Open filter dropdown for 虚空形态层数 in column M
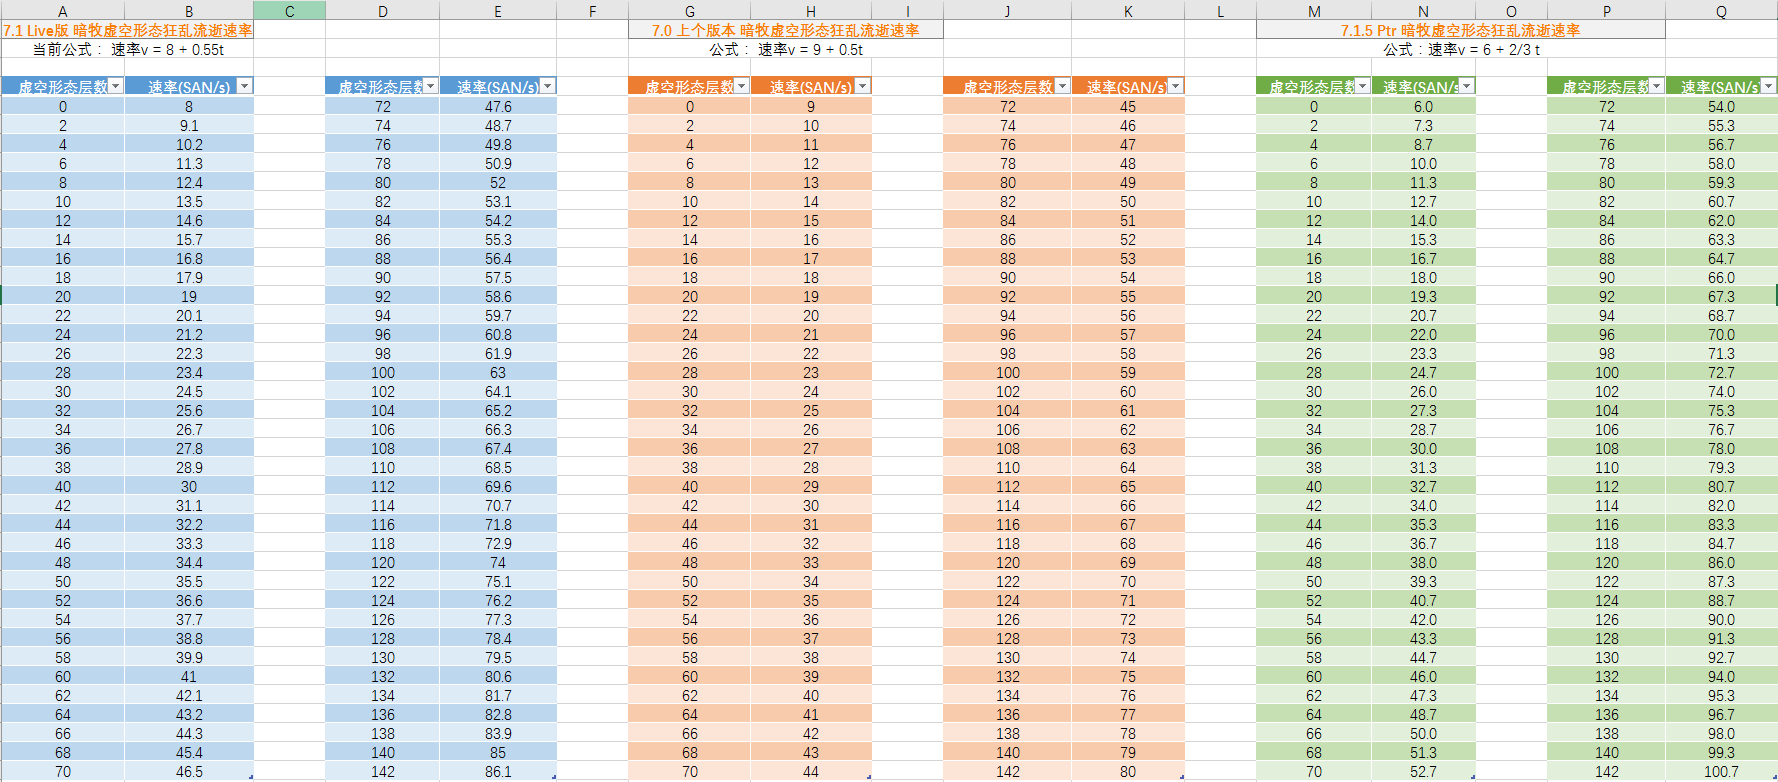Viewport: 1778px width, 782px height. 1363,87
